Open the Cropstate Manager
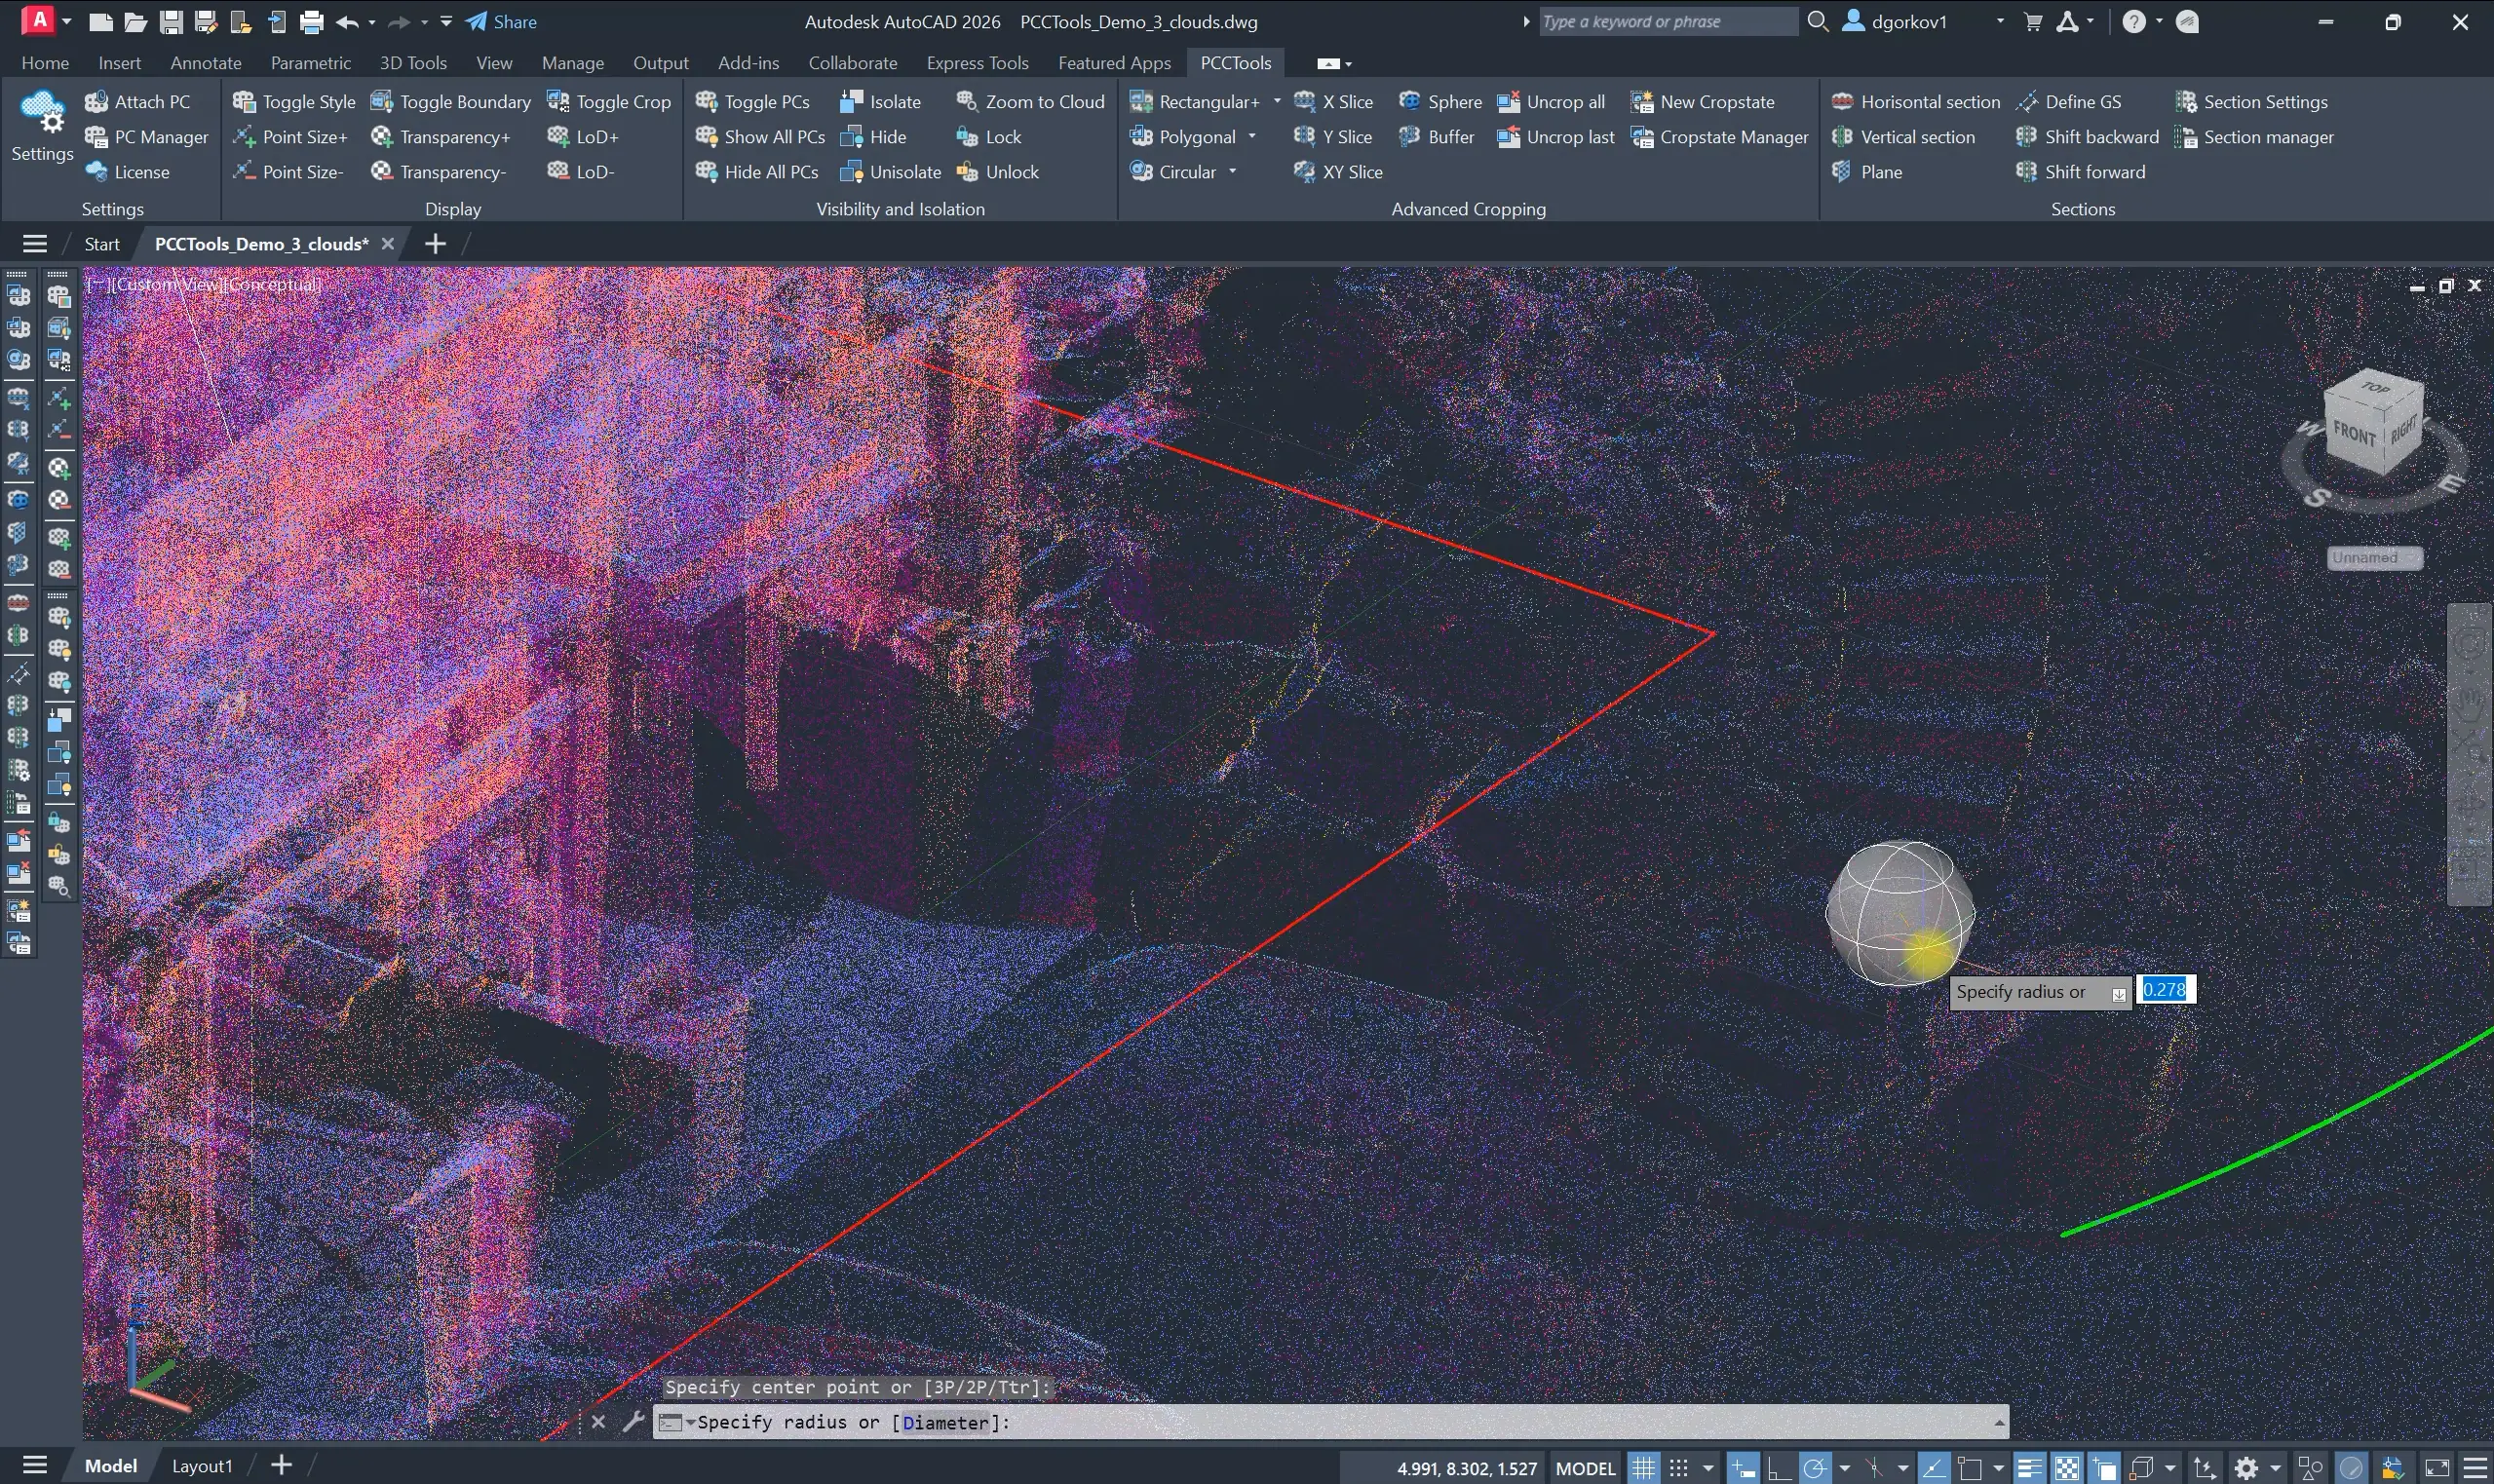 coord(1719,137)
